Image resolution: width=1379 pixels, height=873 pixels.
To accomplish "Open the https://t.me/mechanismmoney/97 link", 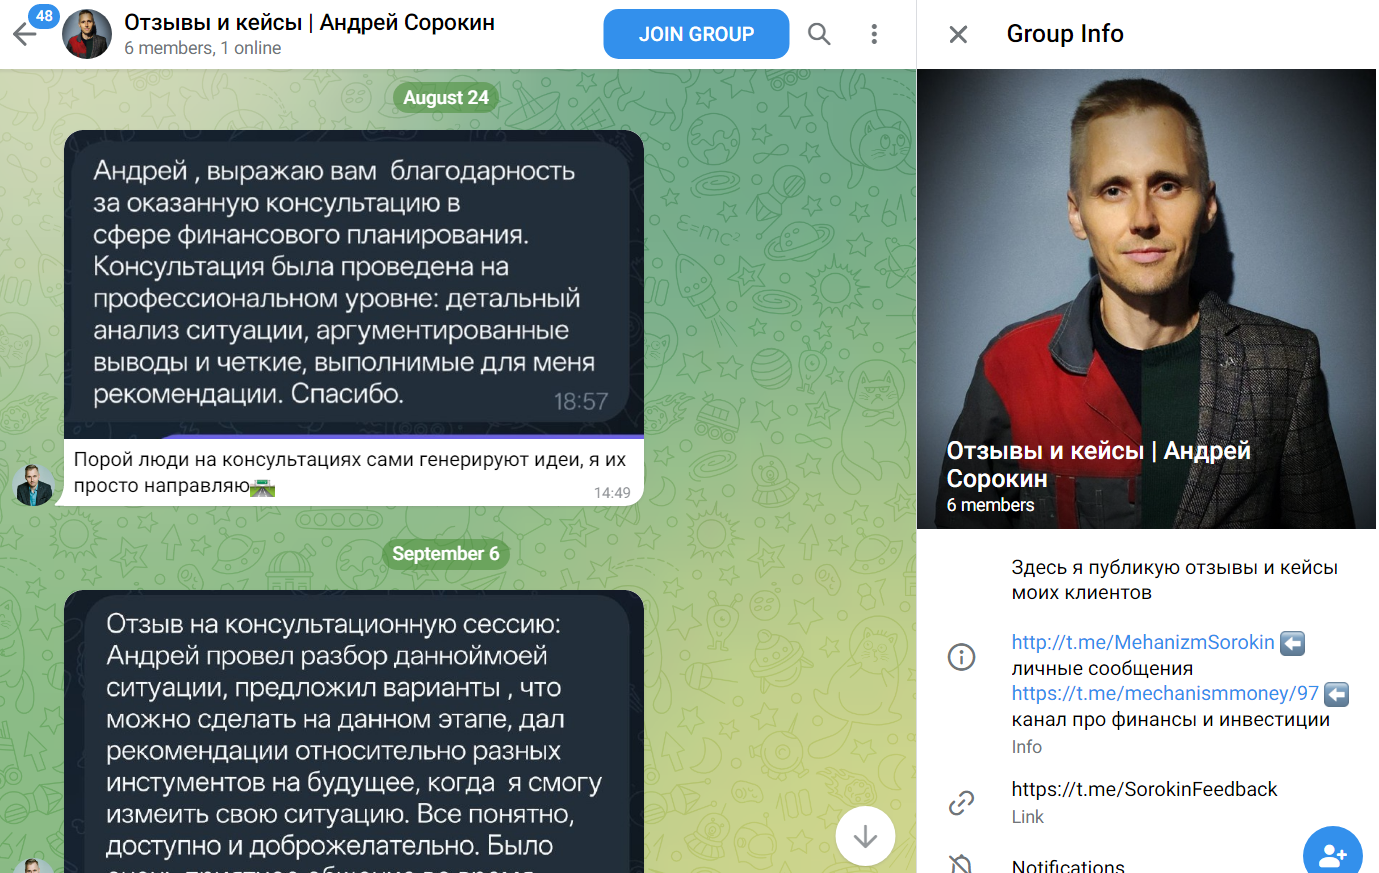I will click(1165, 693).
